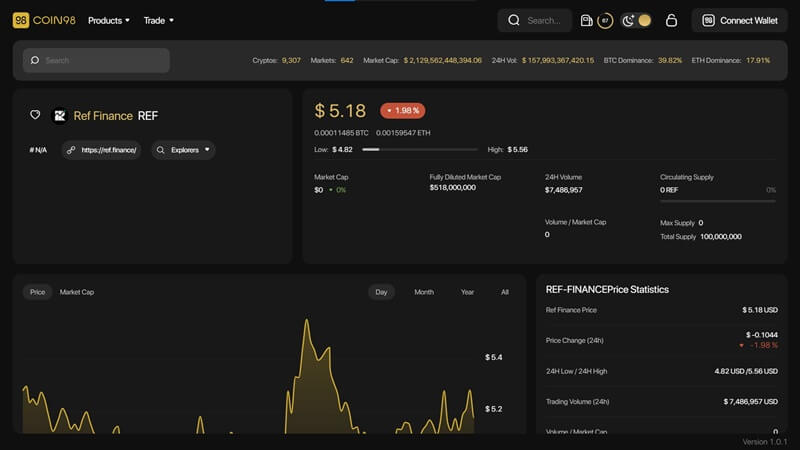Viewport: 800px width, 450px height.
Task: Click the Coin98 logo icon
Action: tap(20, 20)
